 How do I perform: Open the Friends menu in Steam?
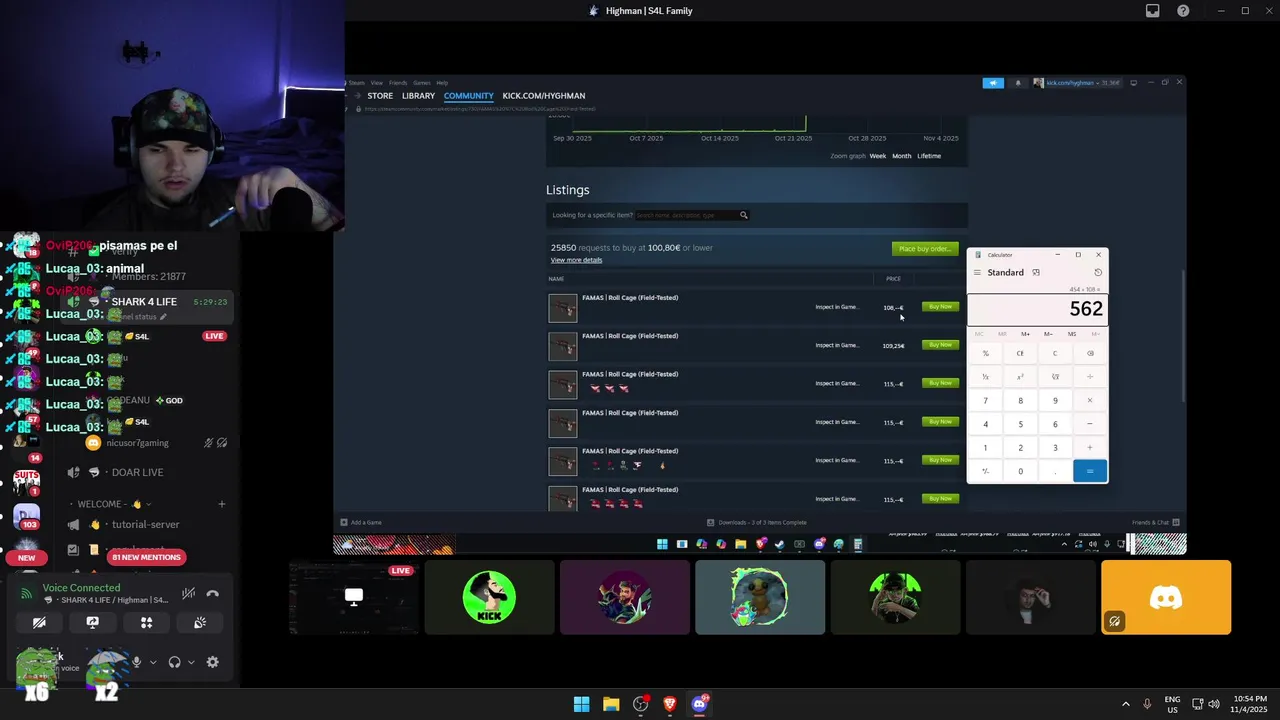click(398, 83)
